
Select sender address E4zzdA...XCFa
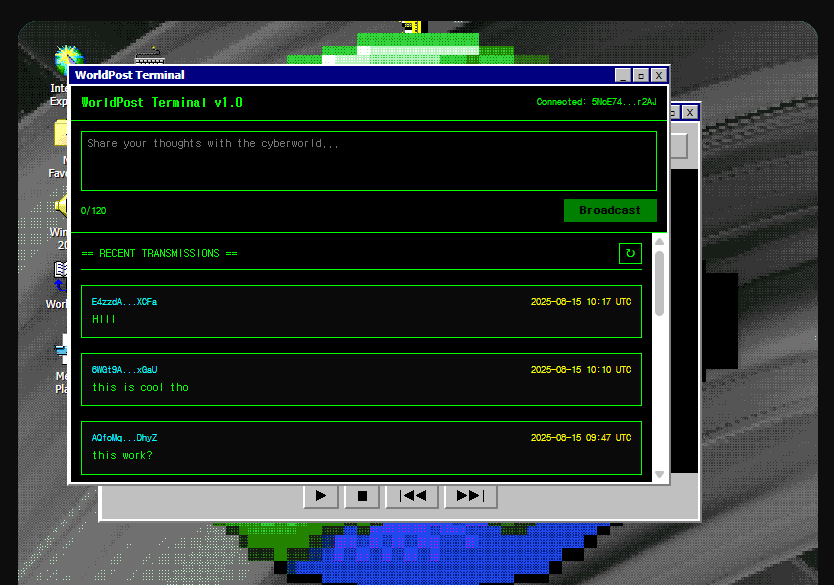[x=124, y=302]
